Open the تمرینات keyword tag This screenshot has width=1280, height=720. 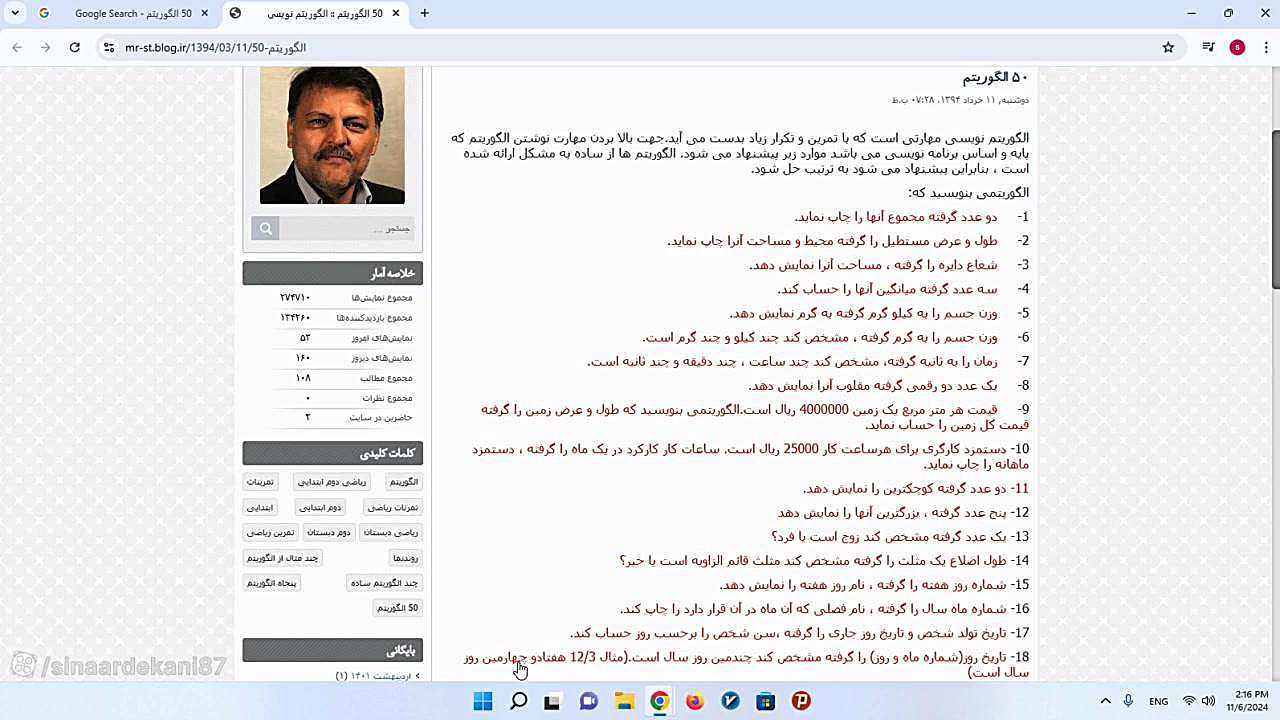[x=260, y=482]
